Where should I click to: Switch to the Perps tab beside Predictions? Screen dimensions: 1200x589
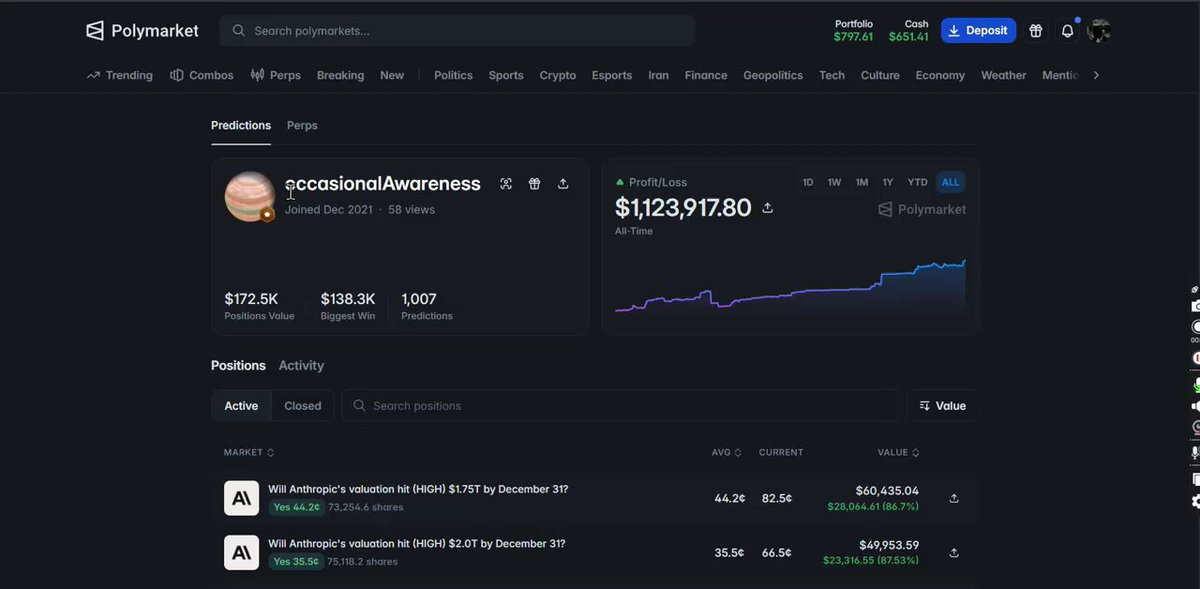point(302,125)
